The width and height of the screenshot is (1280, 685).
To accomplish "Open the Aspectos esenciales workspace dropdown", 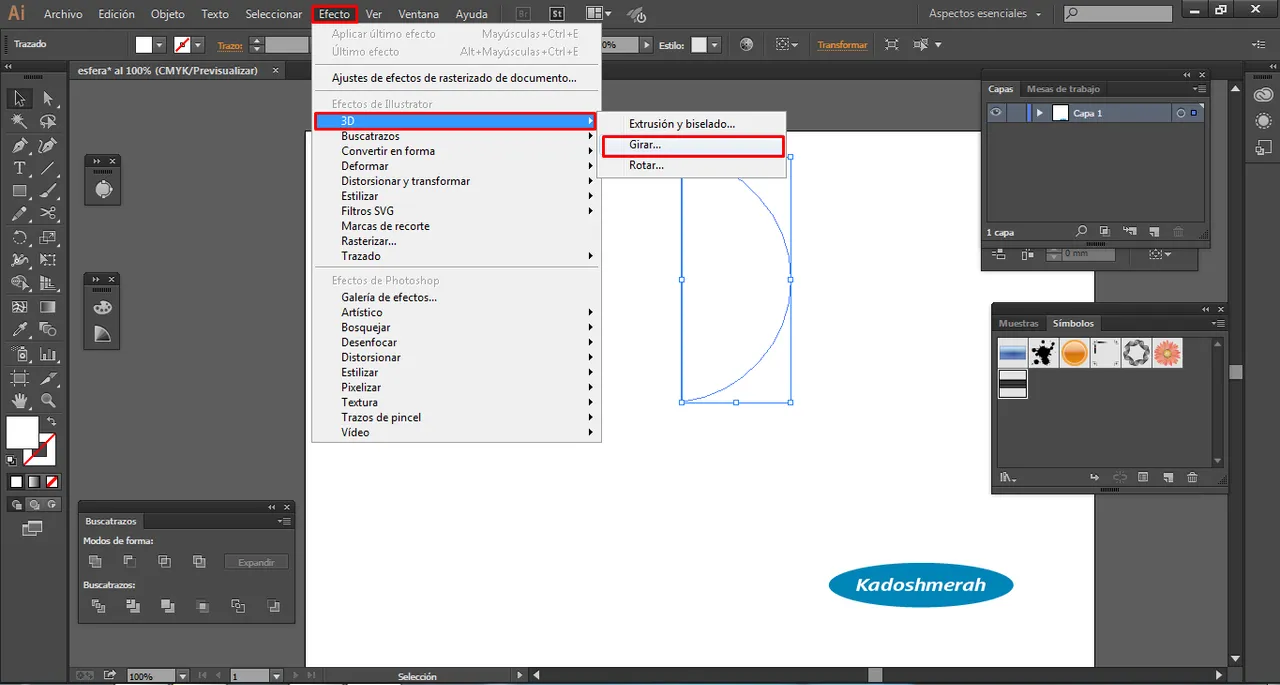I will pos(985,14).
